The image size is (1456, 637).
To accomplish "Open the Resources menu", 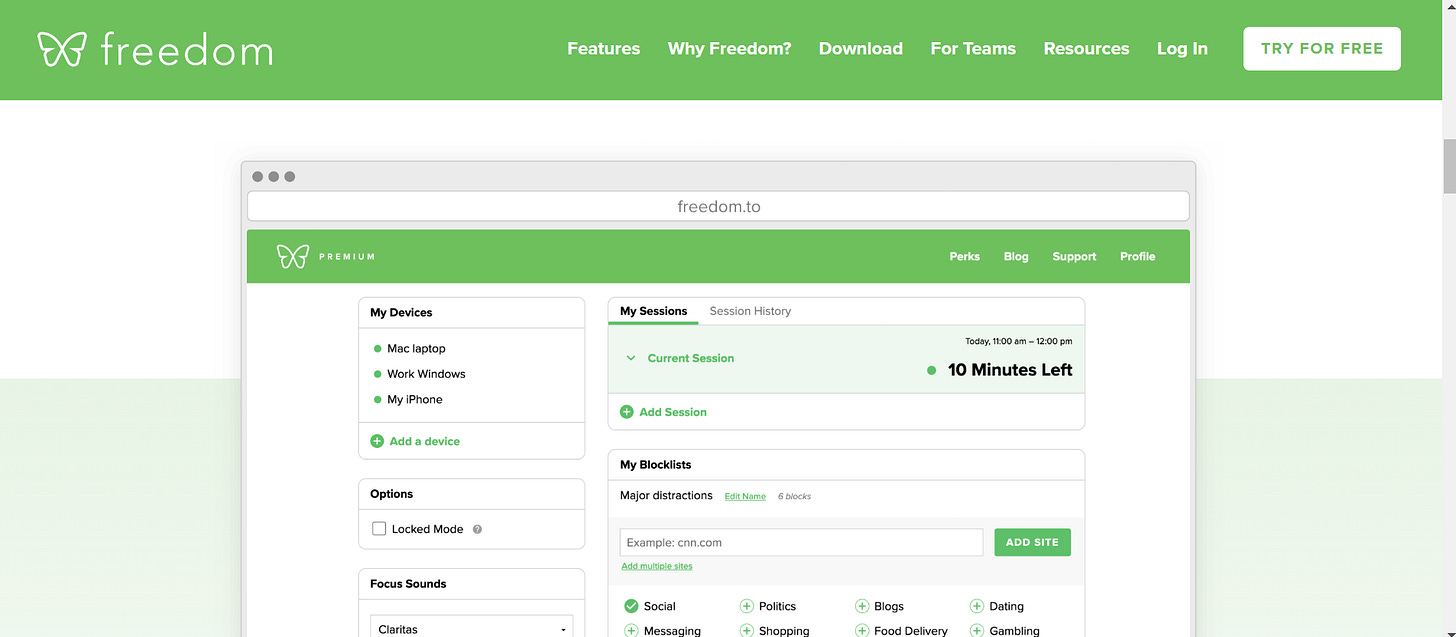I will 1086,49.
